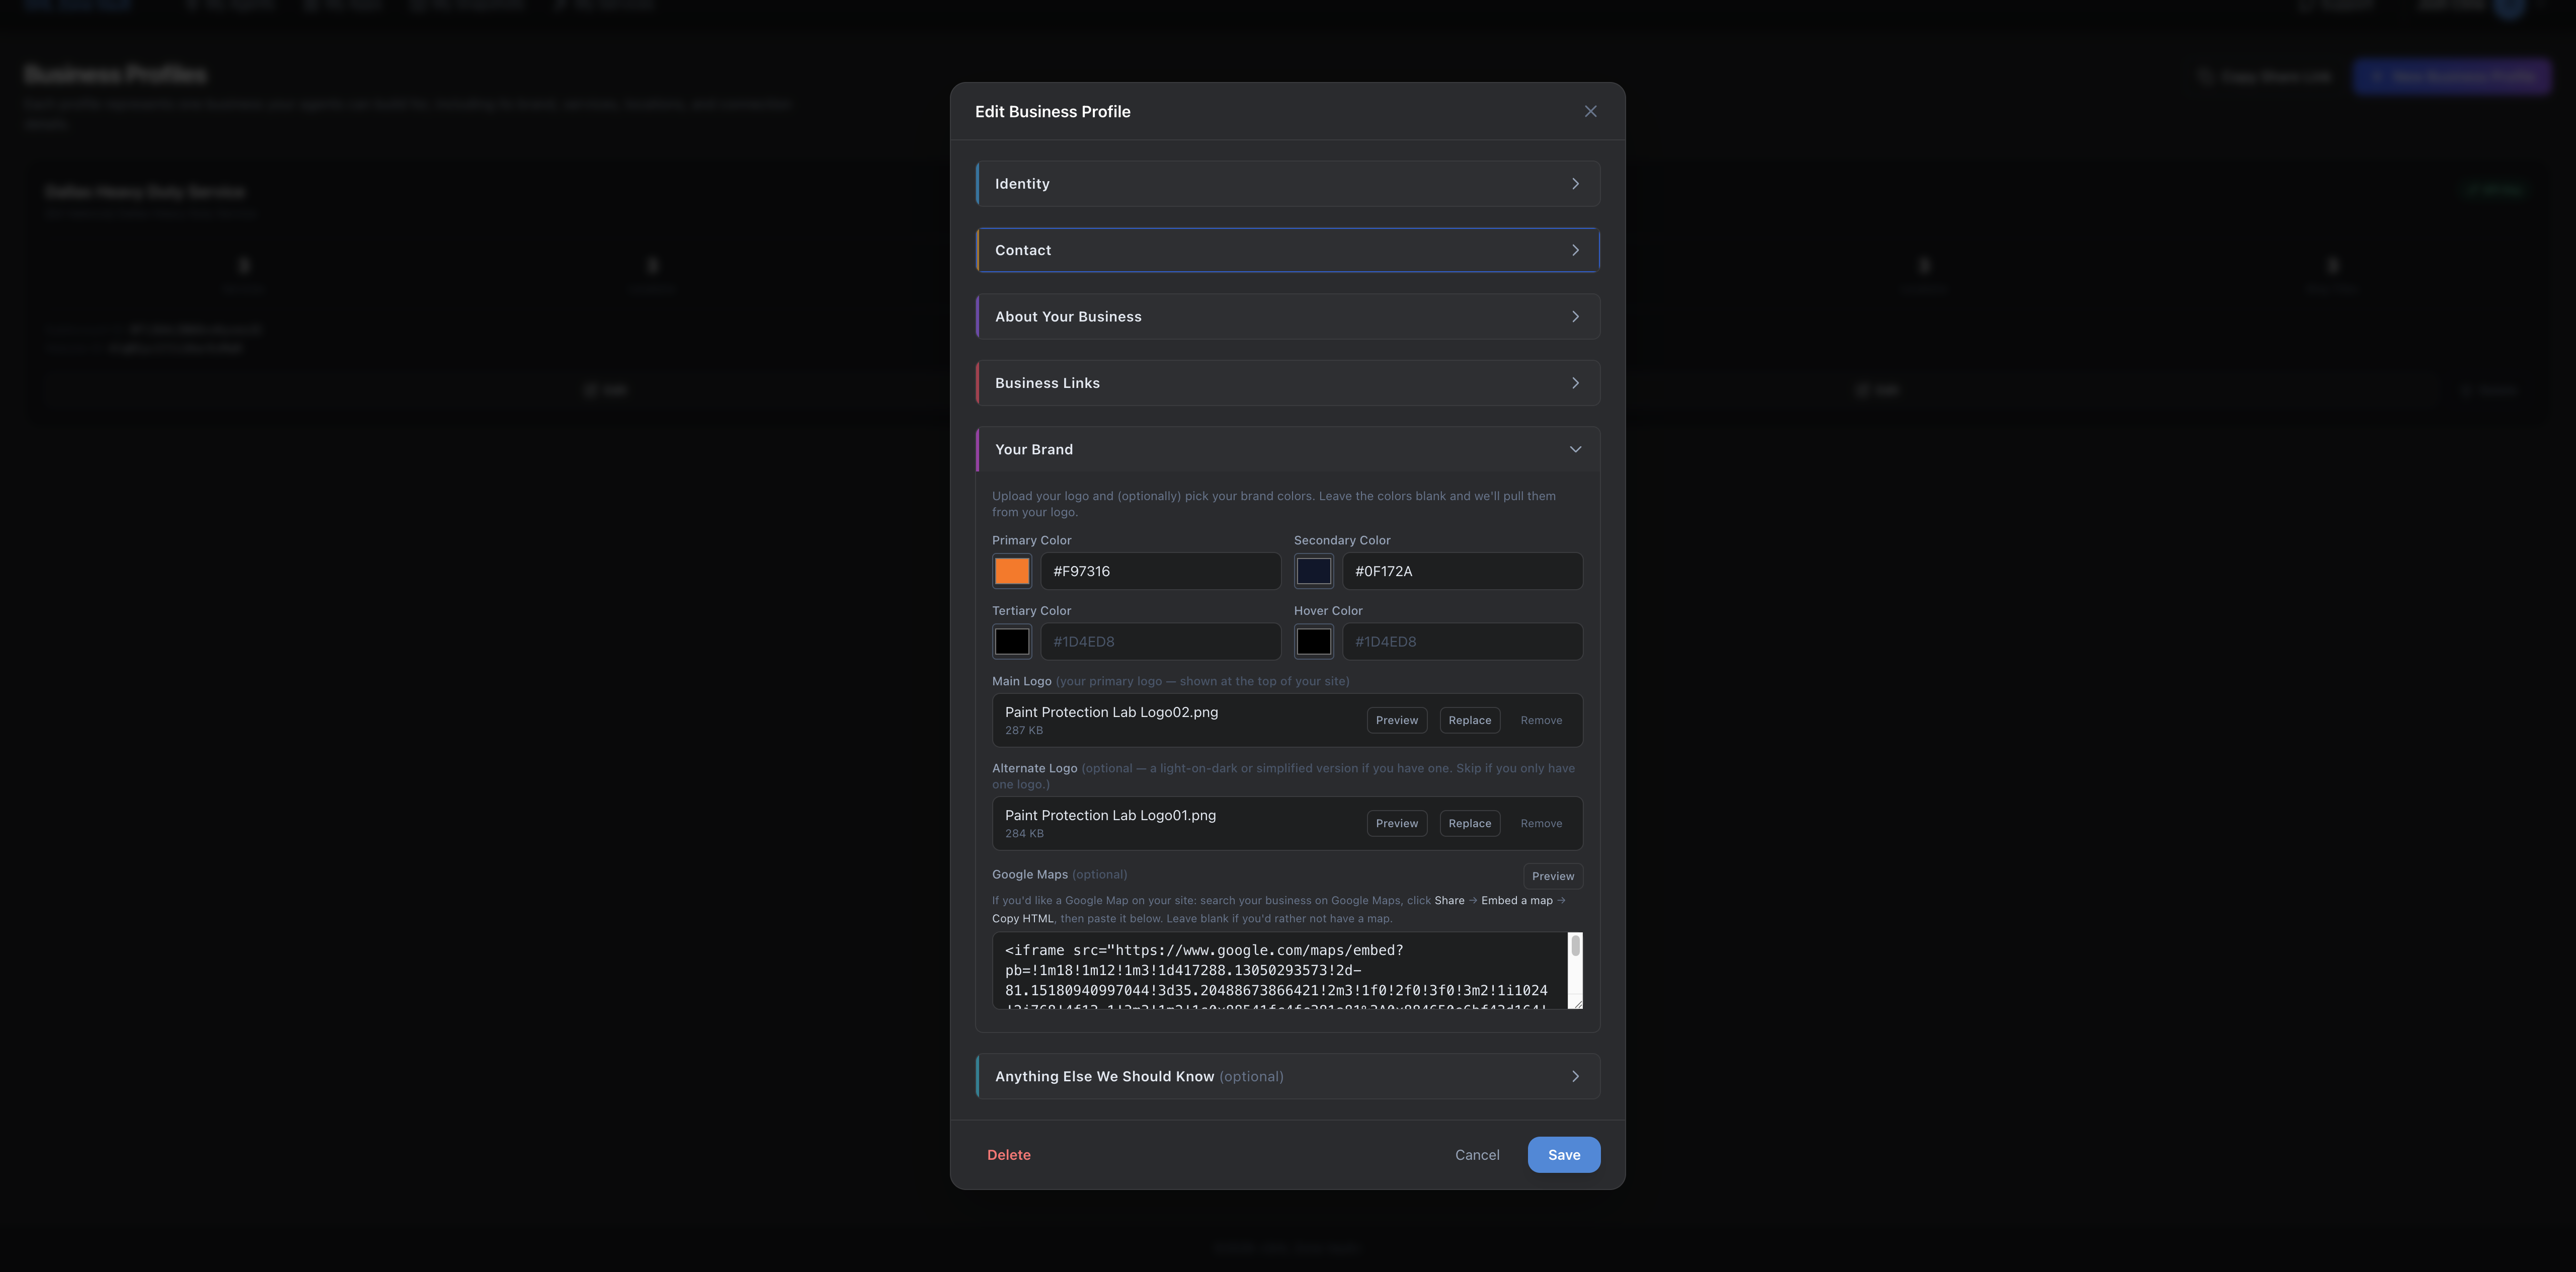The width and height of the screenshot is (2576, 1272).
Task: Open the Tertiary Color black swatch
Action: pos(1011,642)
